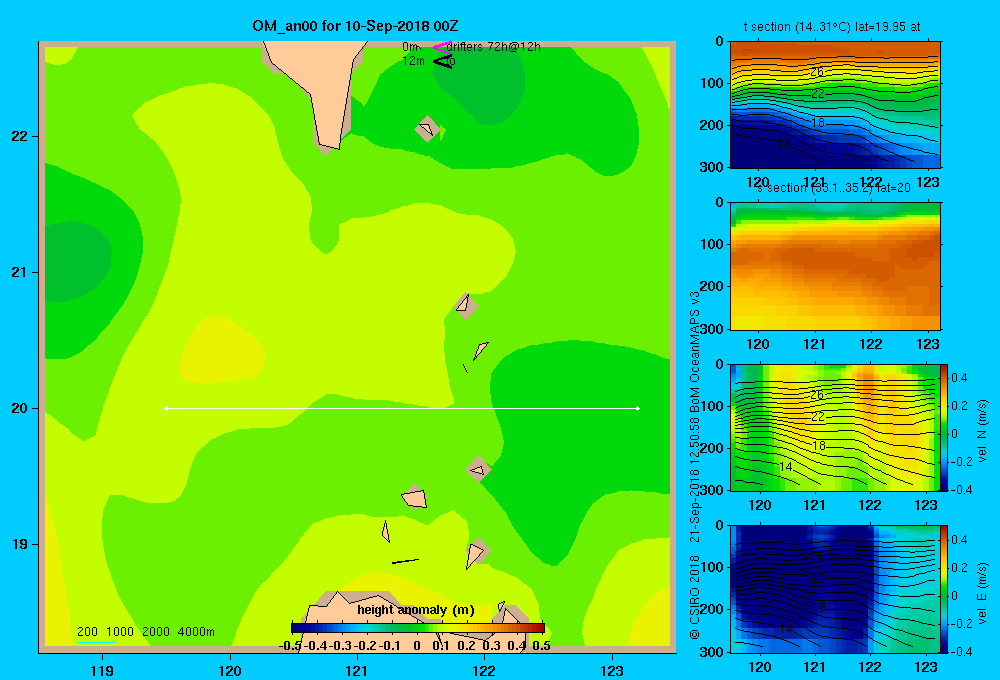Screen dimensions: 1000x680
Task: Click latitude label 19 on main map
Action: point(20,544)
